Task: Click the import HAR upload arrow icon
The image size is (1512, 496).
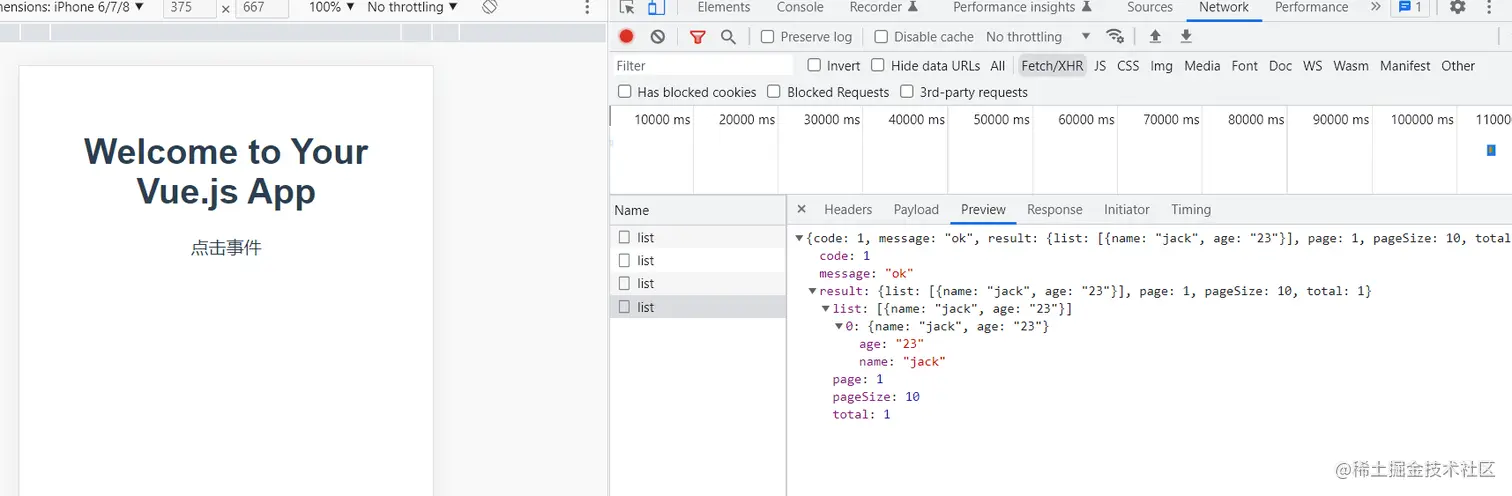Action: (x=1155, y=36)
